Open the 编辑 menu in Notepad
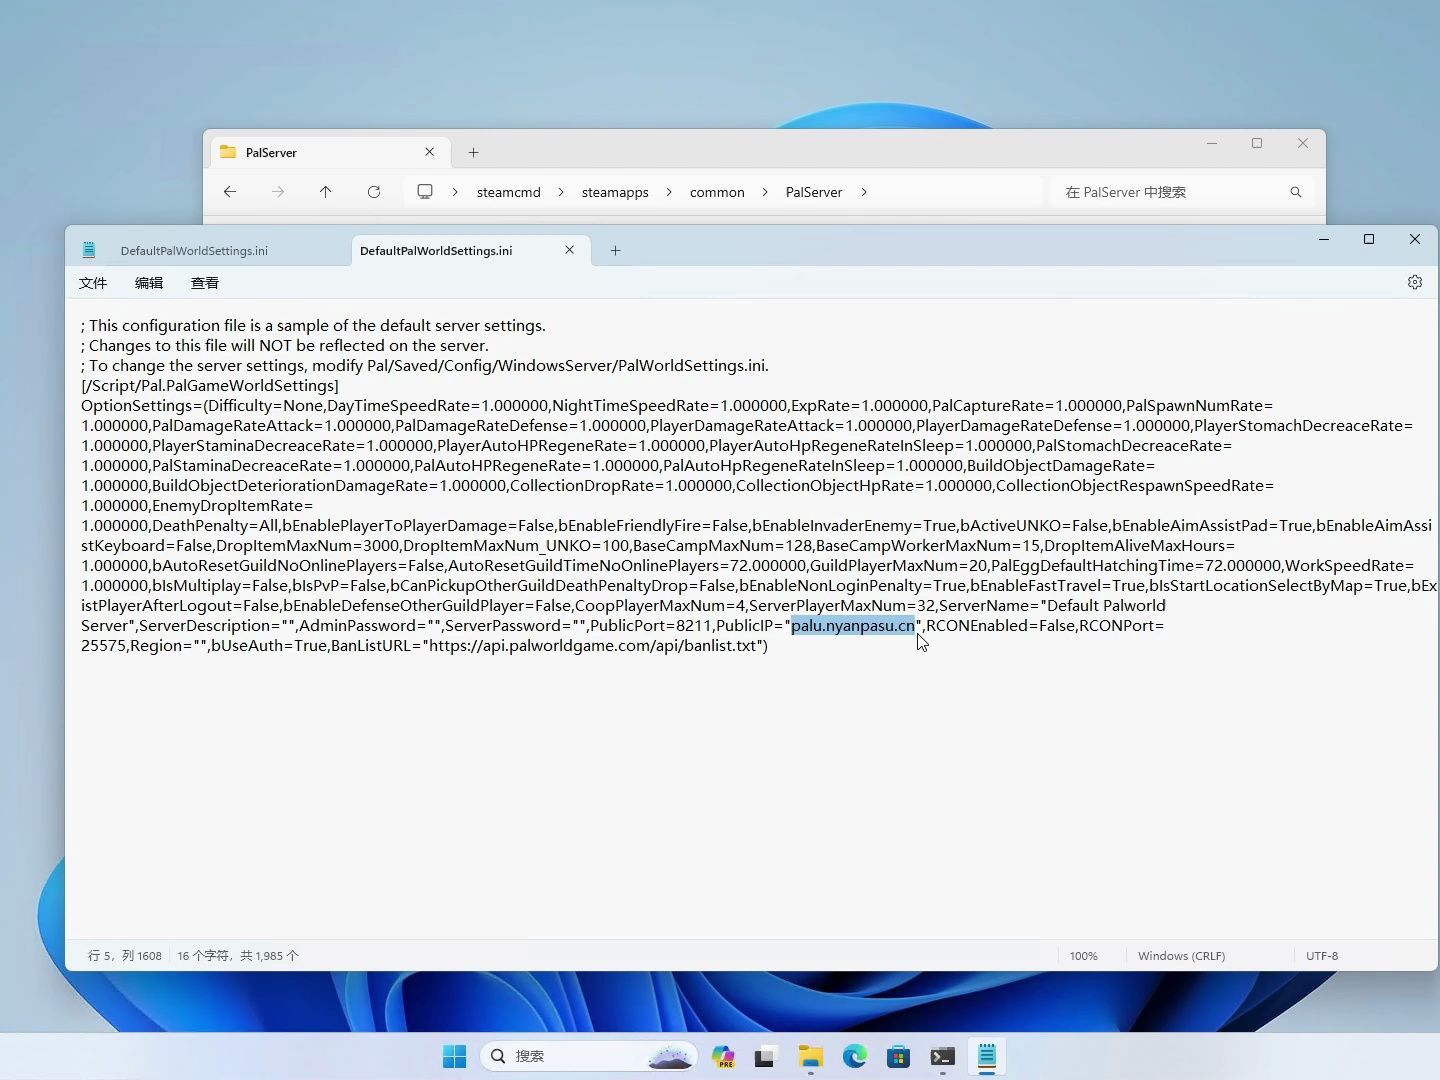The height and width of the screenshot is (1080, 1440). pos(149,283)
